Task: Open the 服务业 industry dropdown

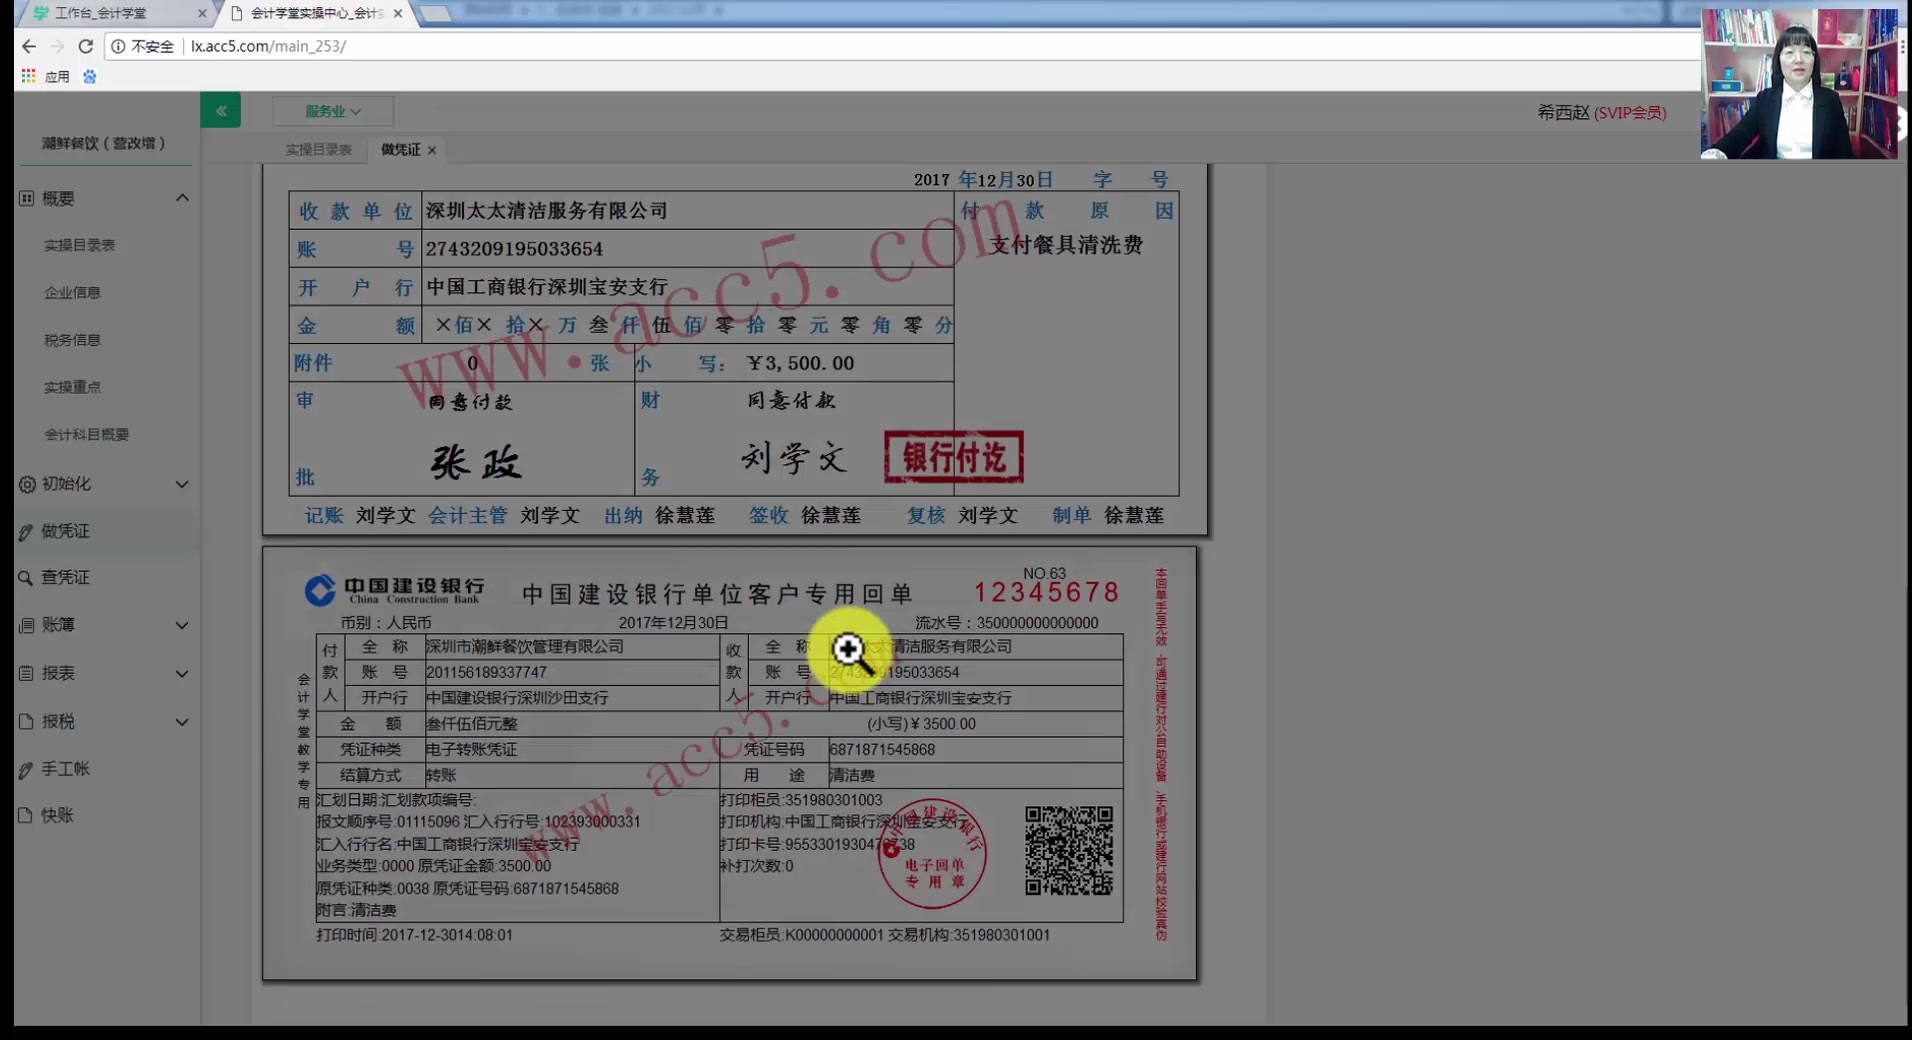Action: tap(333, 111)
